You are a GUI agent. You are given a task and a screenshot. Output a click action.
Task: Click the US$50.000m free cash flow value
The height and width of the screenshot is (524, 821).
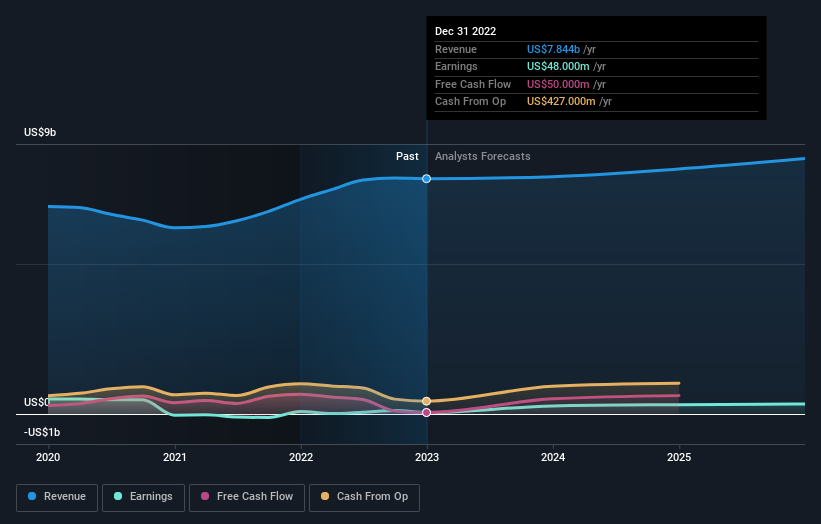(x=558, y=84)
